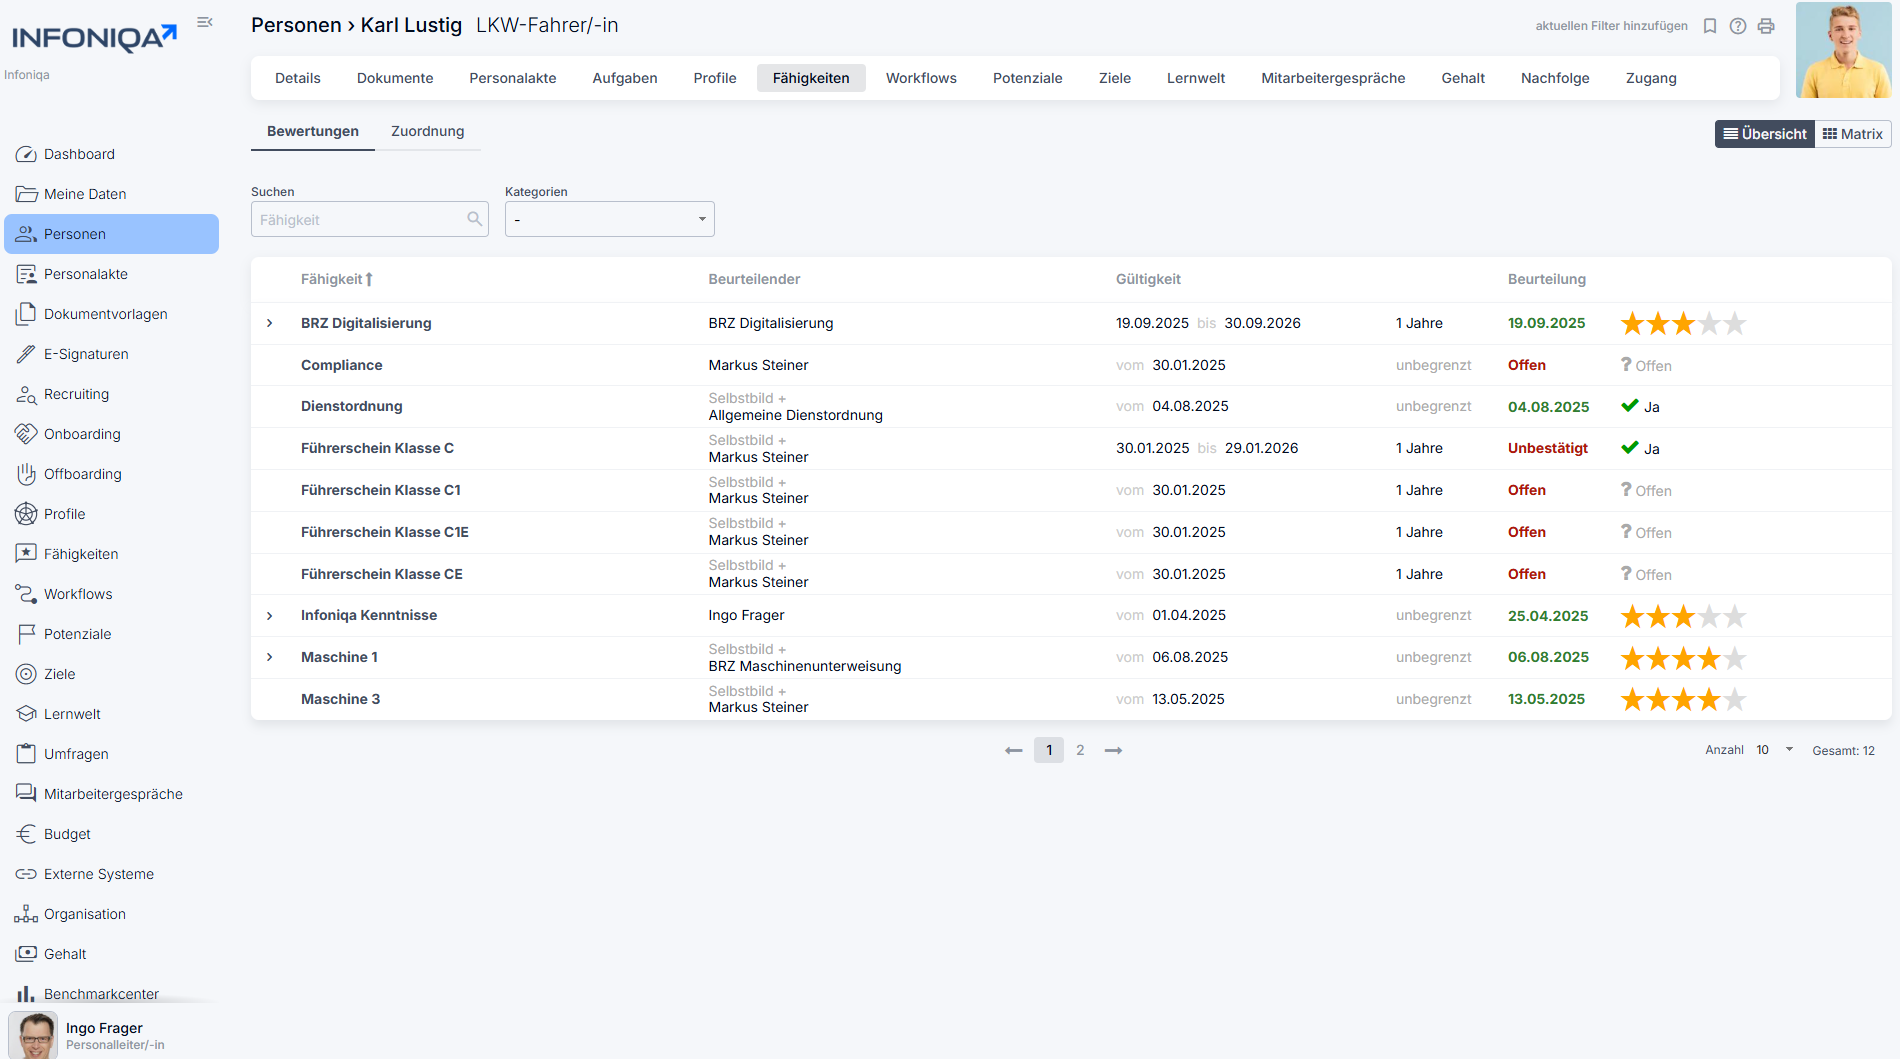Viewport: 1900px width, 1059px height.
Task: Expand the BRZ Digitalisierung row
Action: coord(270,323)
